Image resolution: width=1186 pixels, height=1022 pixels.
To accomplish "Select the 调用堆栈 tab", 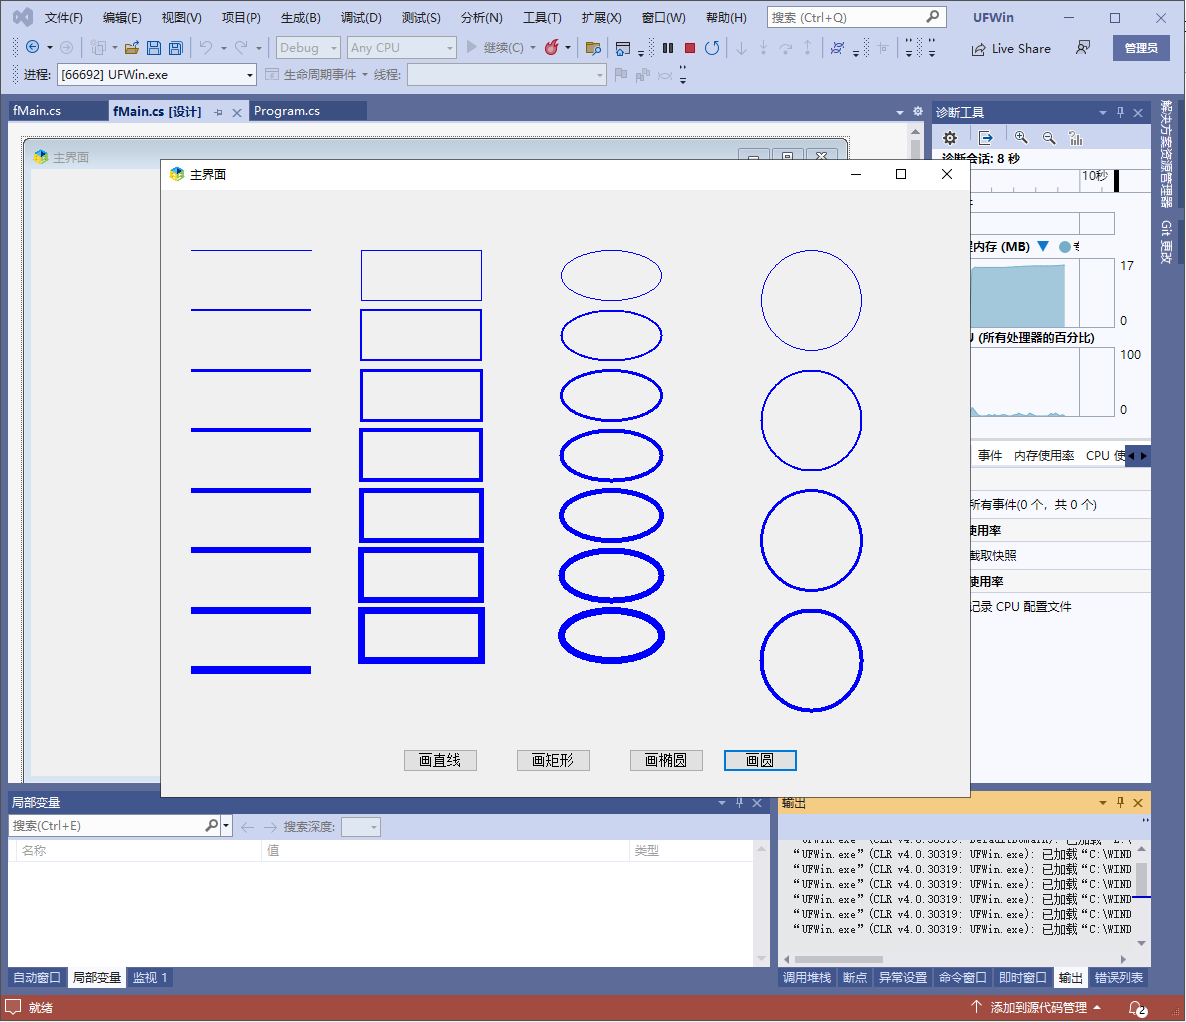I will (x=806, y=977).
